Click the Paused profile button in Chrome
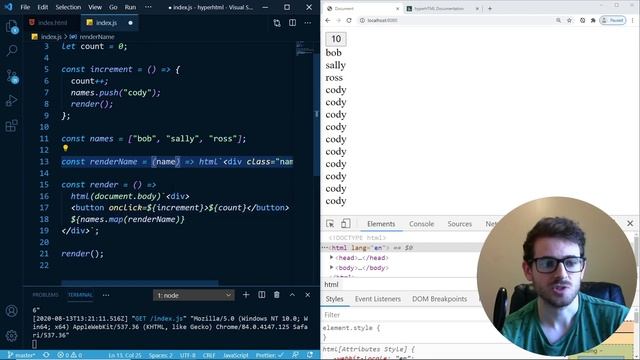Screen dimensions: 640x360 click(613, 20)
